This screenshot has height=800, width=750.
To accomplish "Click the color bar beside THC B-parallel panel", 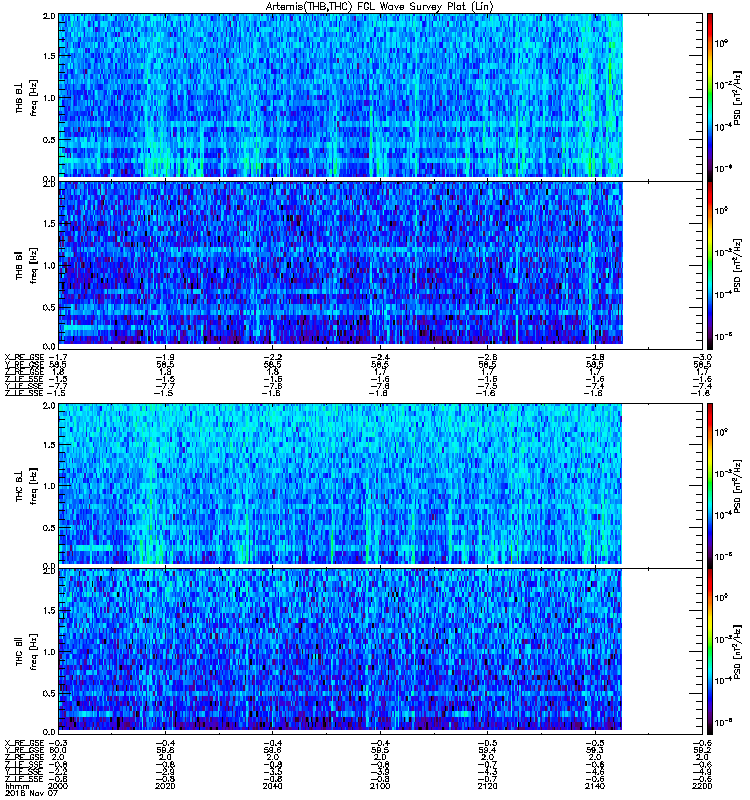I will point(710,652).
